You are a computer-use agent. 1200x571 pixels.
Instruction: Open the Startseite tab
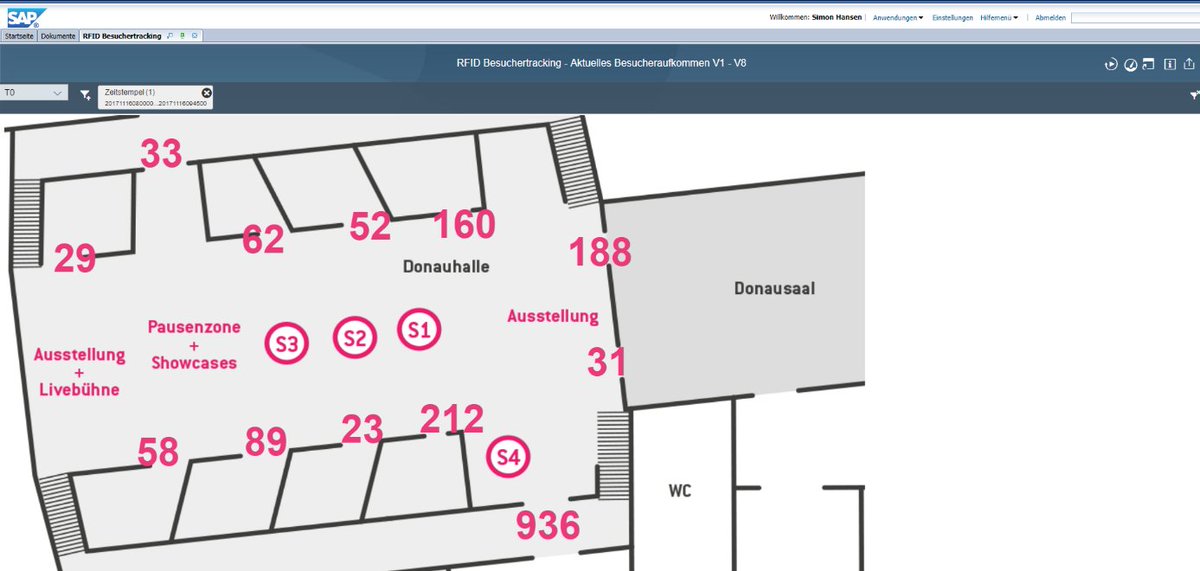tap(20, 35)
